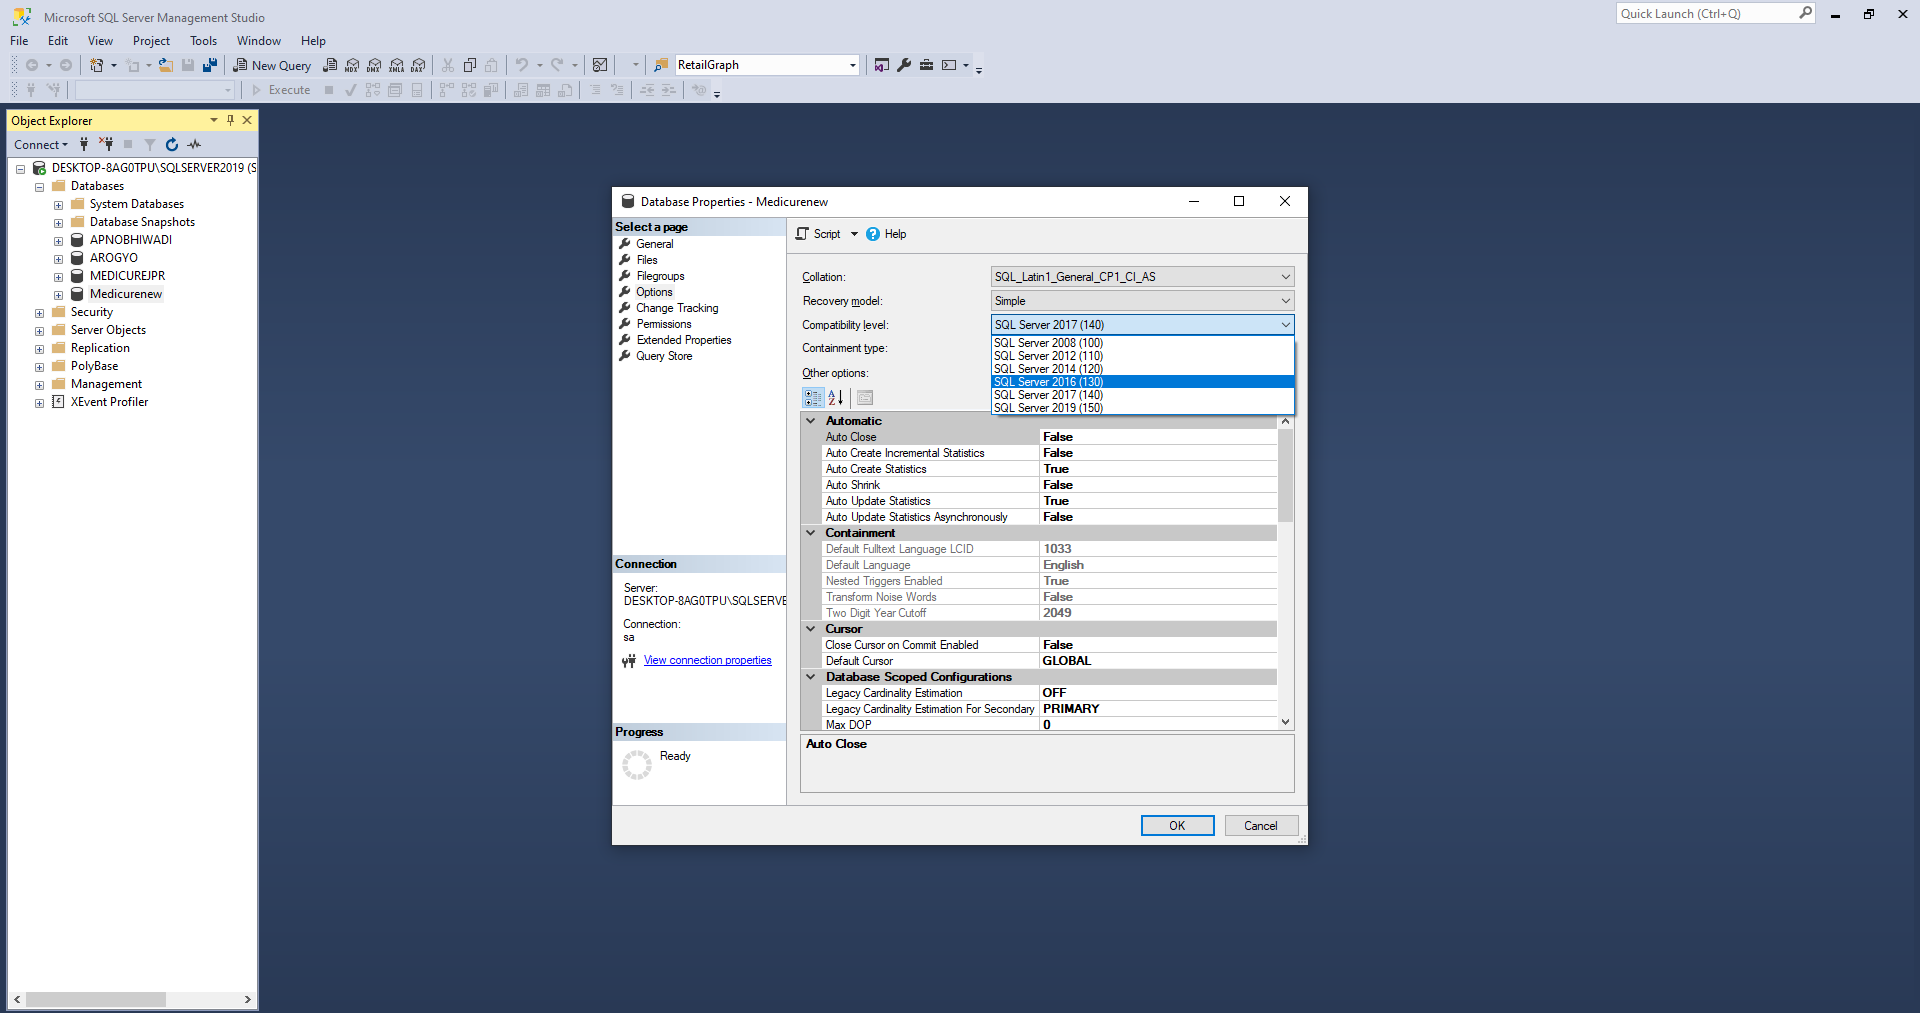
Task: Click the New Project toolbar icon
Action: [97, 65]
